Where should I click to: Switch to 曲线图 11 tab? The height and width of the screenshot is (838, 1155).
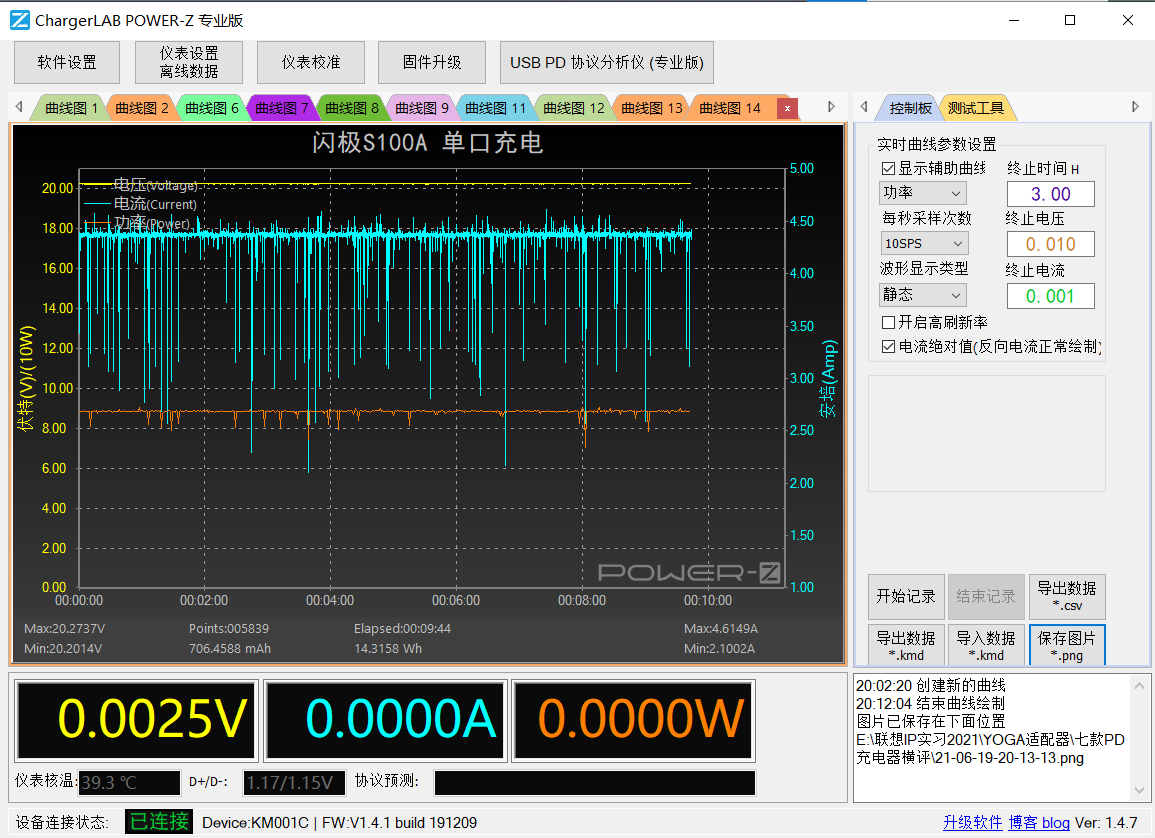click(x=495, y=108)
